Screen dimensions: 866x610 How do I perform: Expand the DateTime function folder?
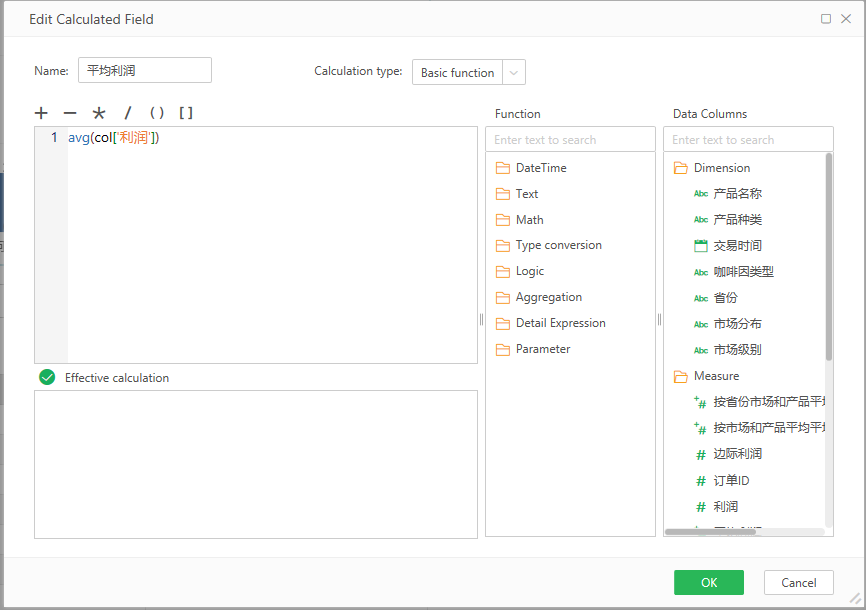540,167
